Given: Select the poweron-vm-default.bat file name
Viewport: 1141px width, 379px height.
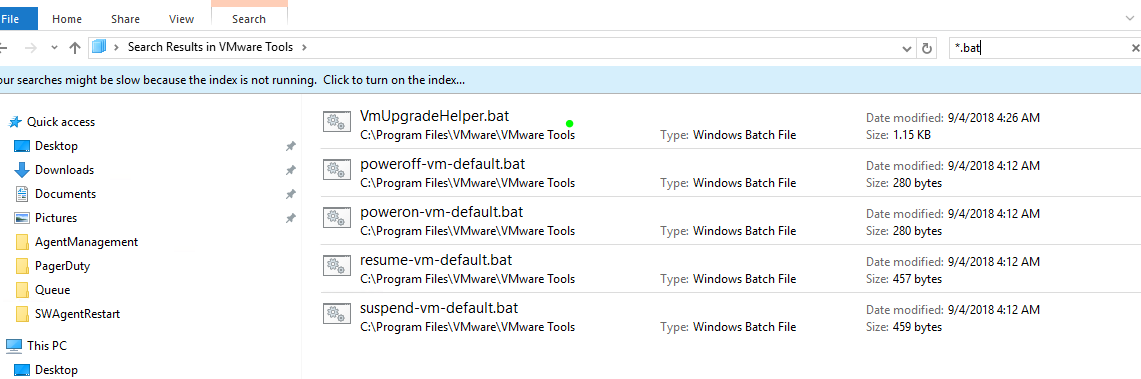Looking at the screenshot, I should [441, 212].
